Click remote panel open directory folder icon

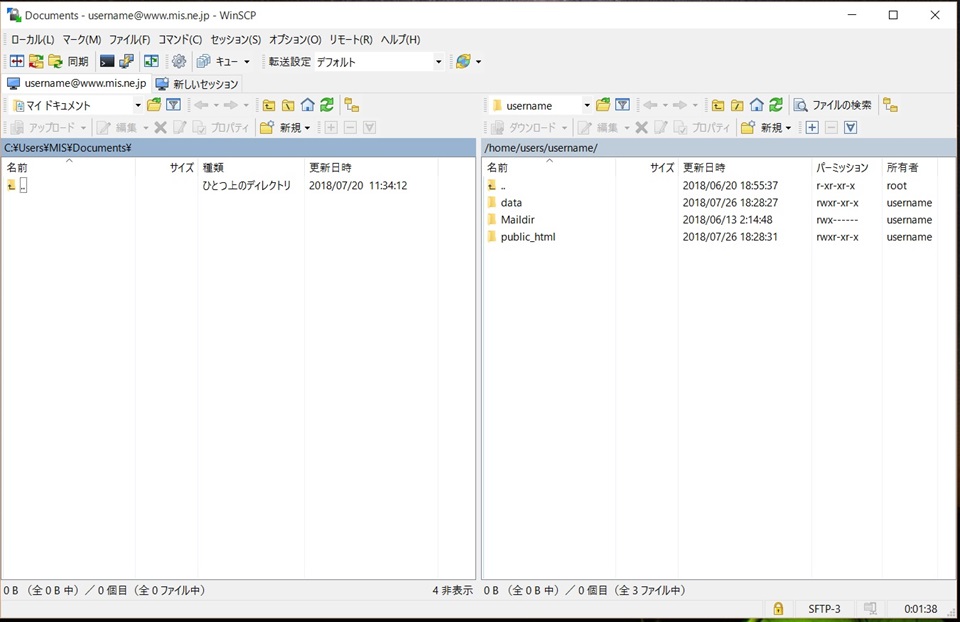(x=603, y=105)
